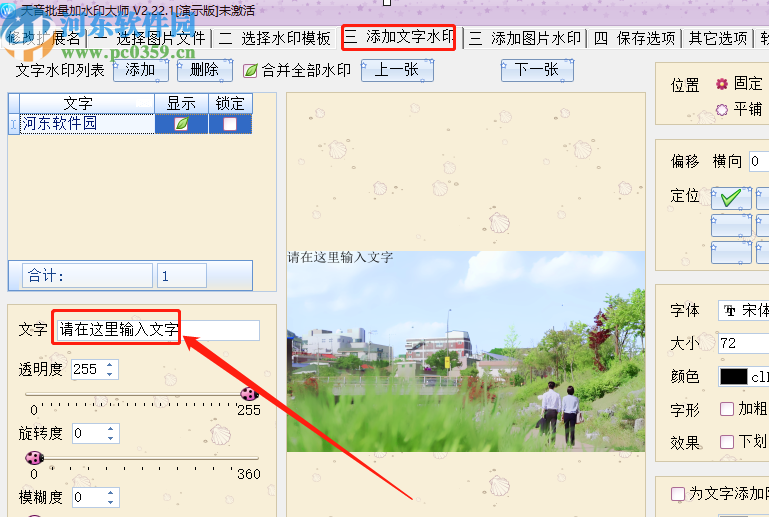This screenshot has height=517, width=769.
Task: Select the 河东软件园 list row text
Action: tap(87, 124)
